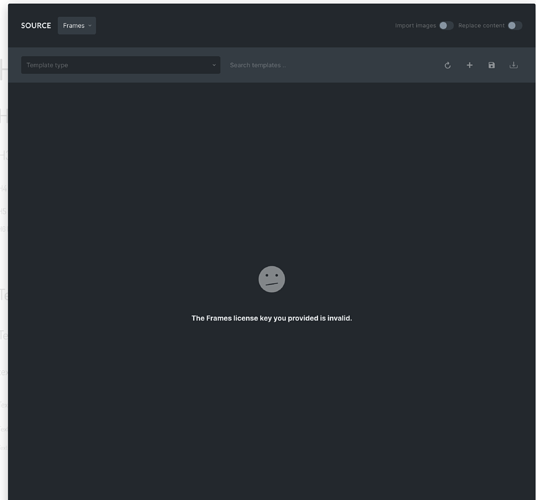
Task: Click the Template type placeholder text
Action: [47, 65]
